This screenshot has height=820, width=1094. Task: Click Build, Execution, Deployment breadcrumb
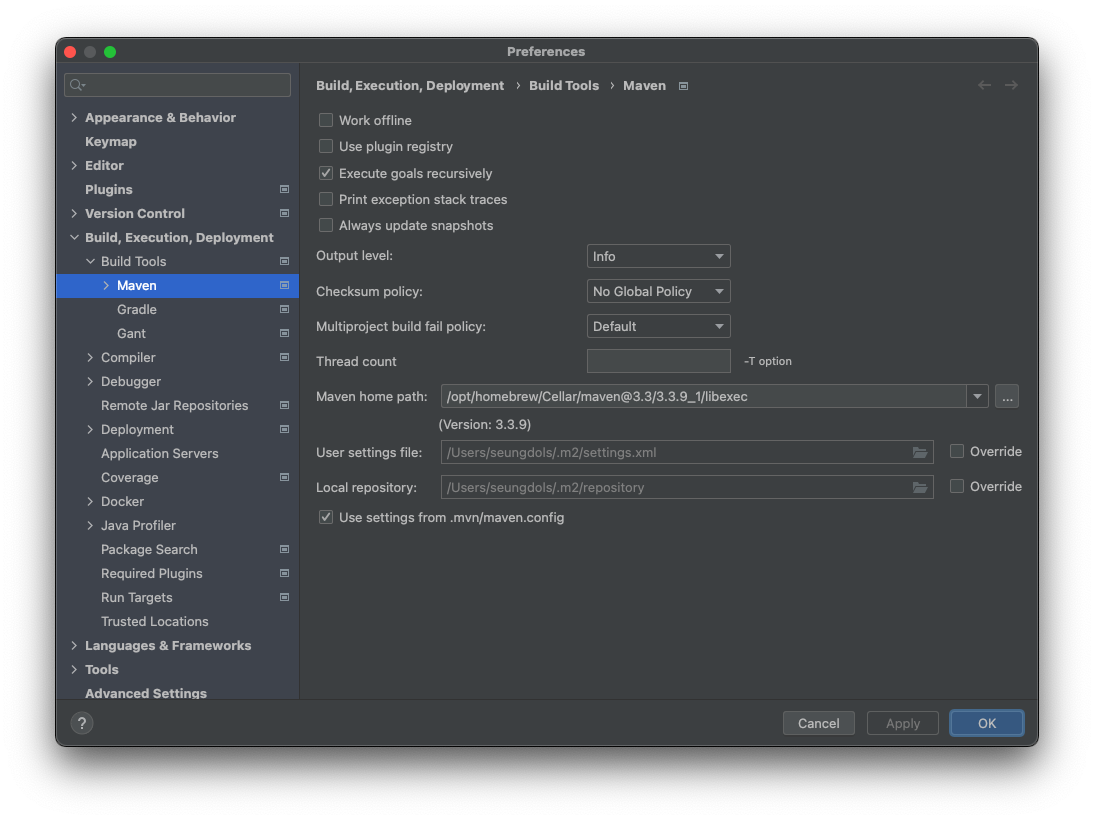tap(410, 85)
